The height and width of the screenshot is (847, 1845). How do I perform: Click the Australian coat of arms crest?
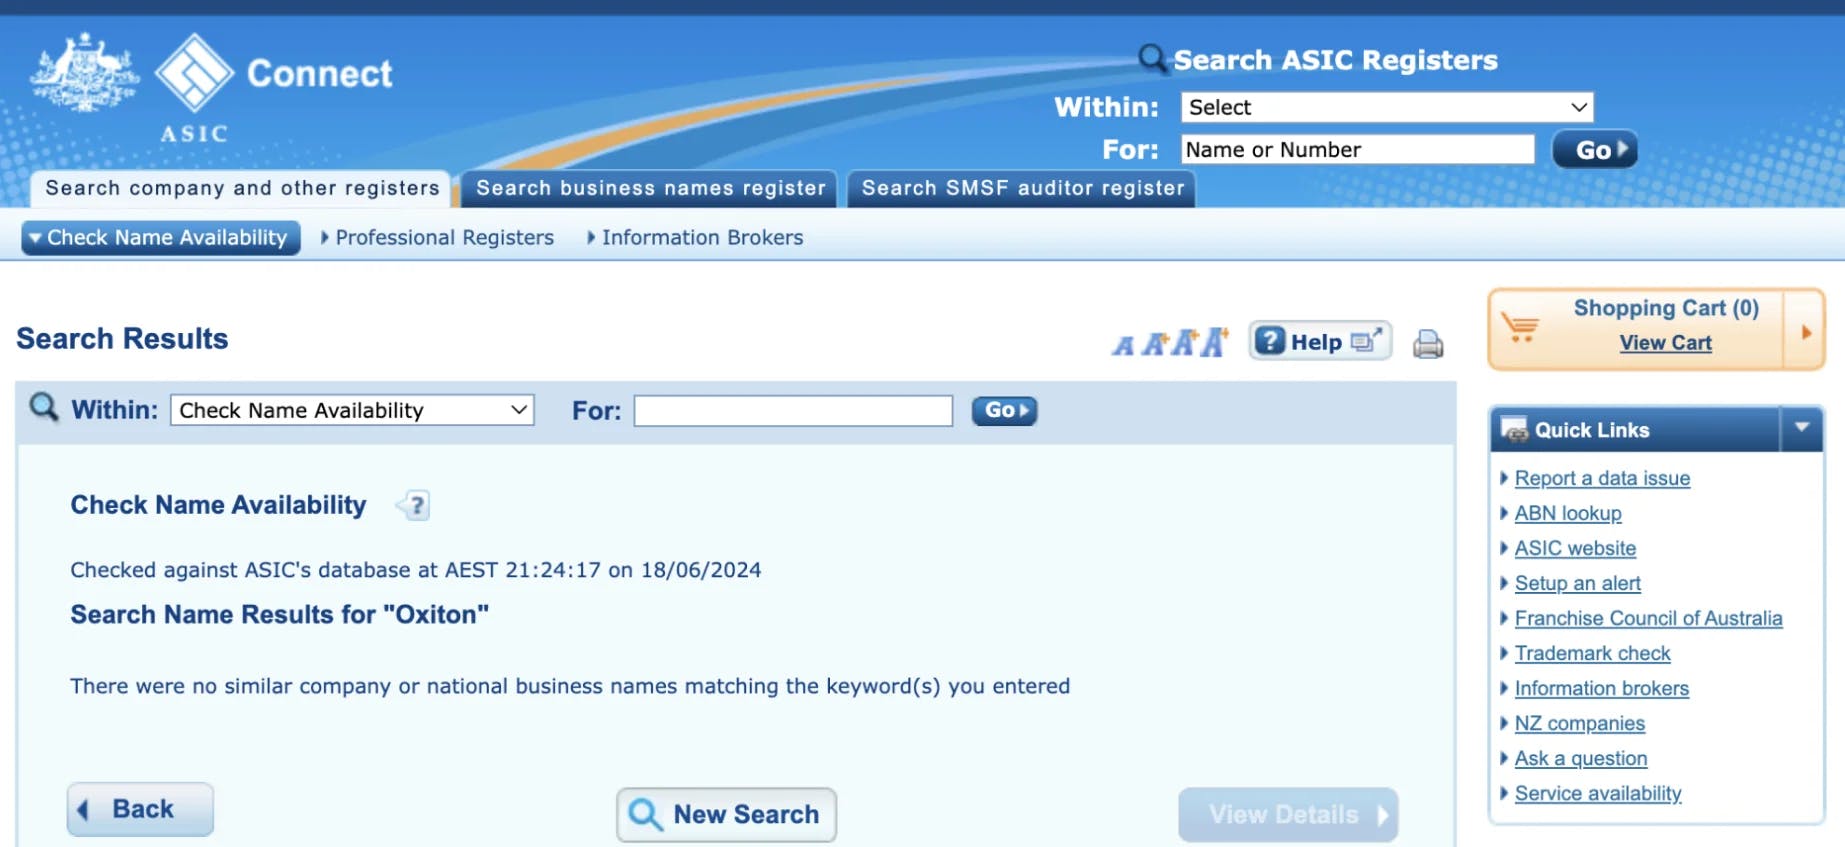(x=84, y=72)
